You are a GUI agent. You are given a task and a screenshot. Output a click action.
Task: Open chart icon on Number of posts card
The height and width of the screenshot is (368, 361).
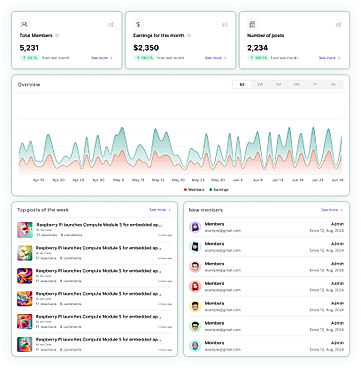[338, 25]
